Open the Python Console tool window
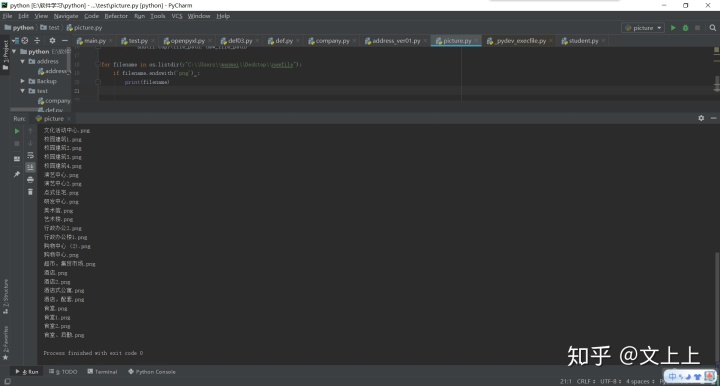The height and width of the screenshot is (386, 720). point(152,372)
